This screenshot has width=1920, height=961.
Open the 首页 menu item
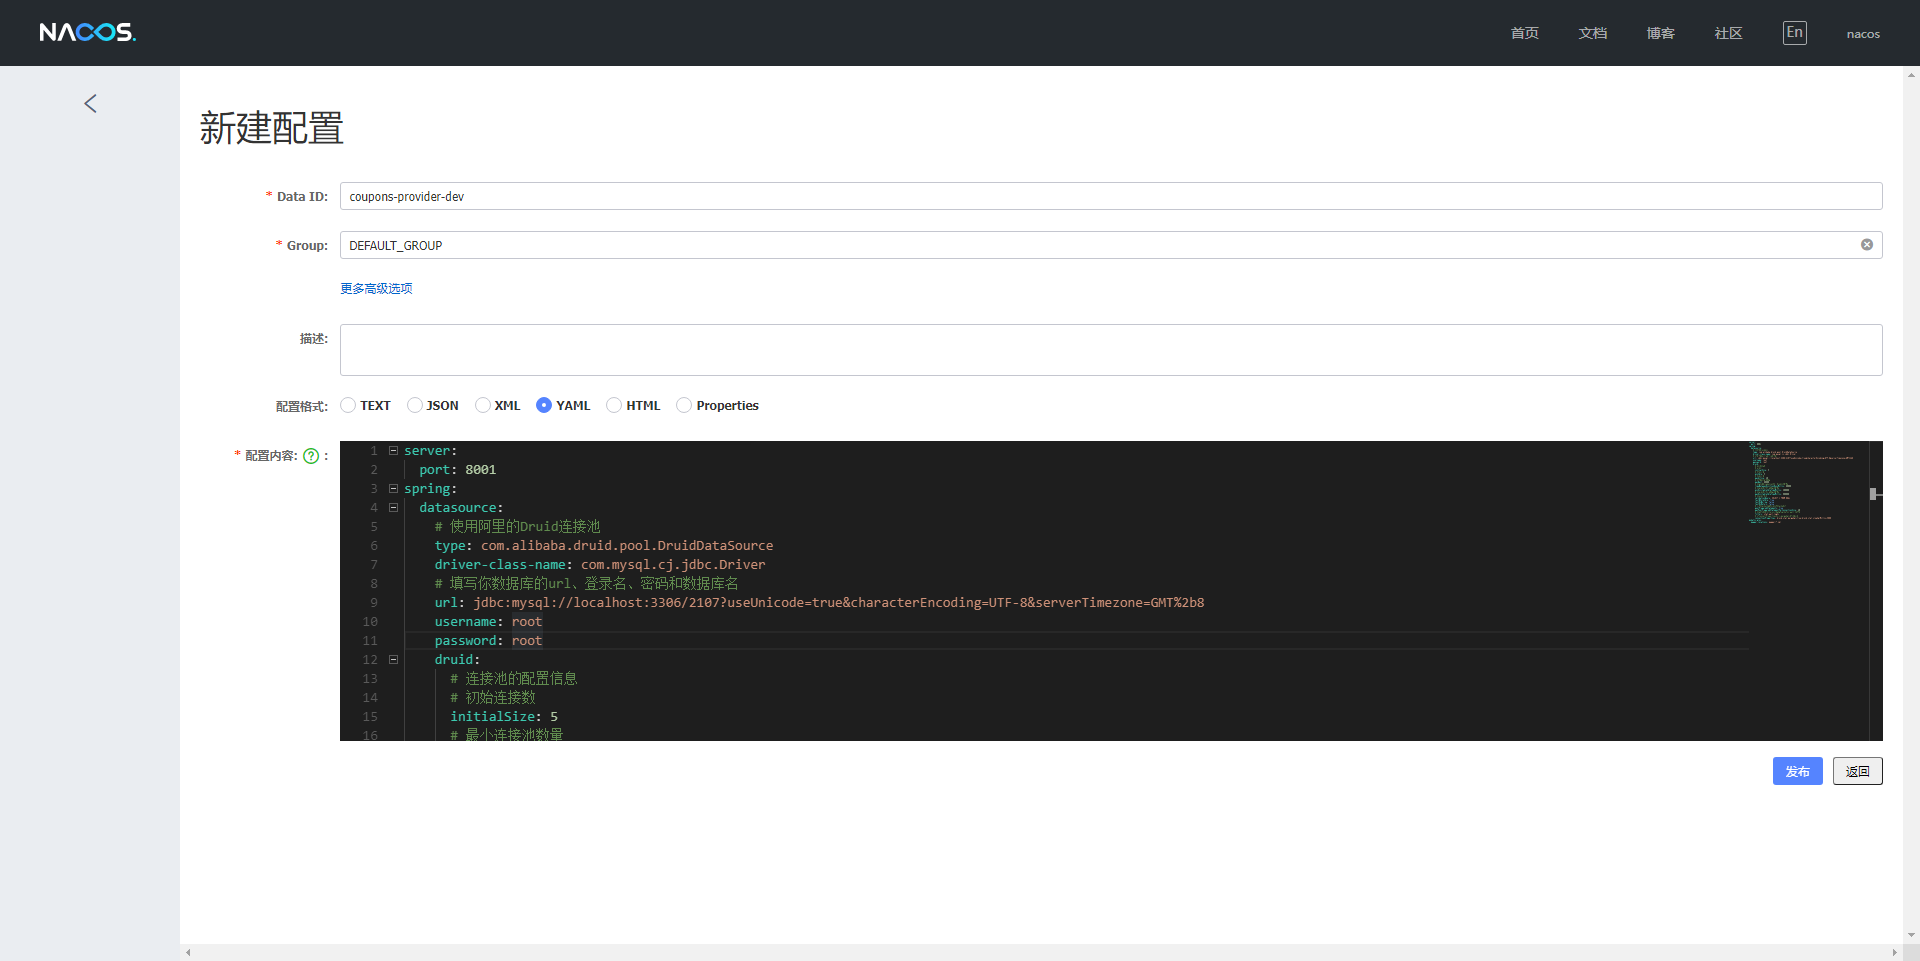pos(1524,33)
